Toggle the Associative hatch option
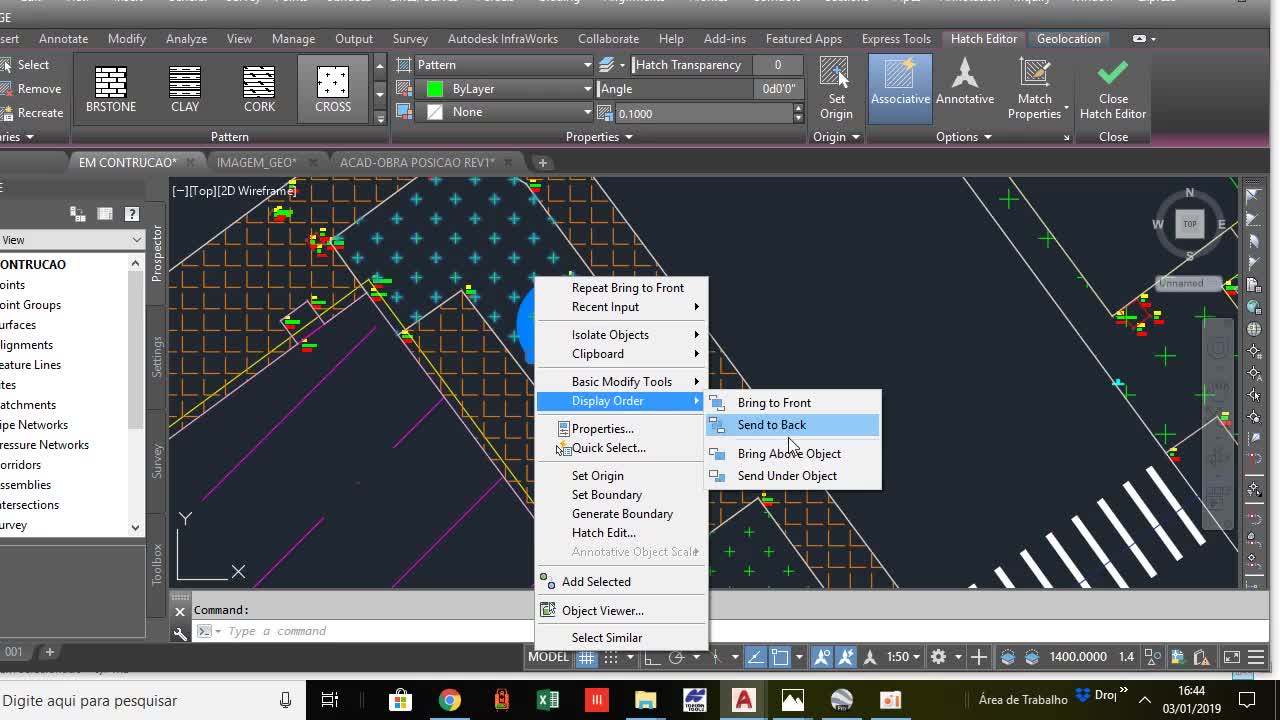Viewport: 1280px width, 720px height. [x=900, y=88]
